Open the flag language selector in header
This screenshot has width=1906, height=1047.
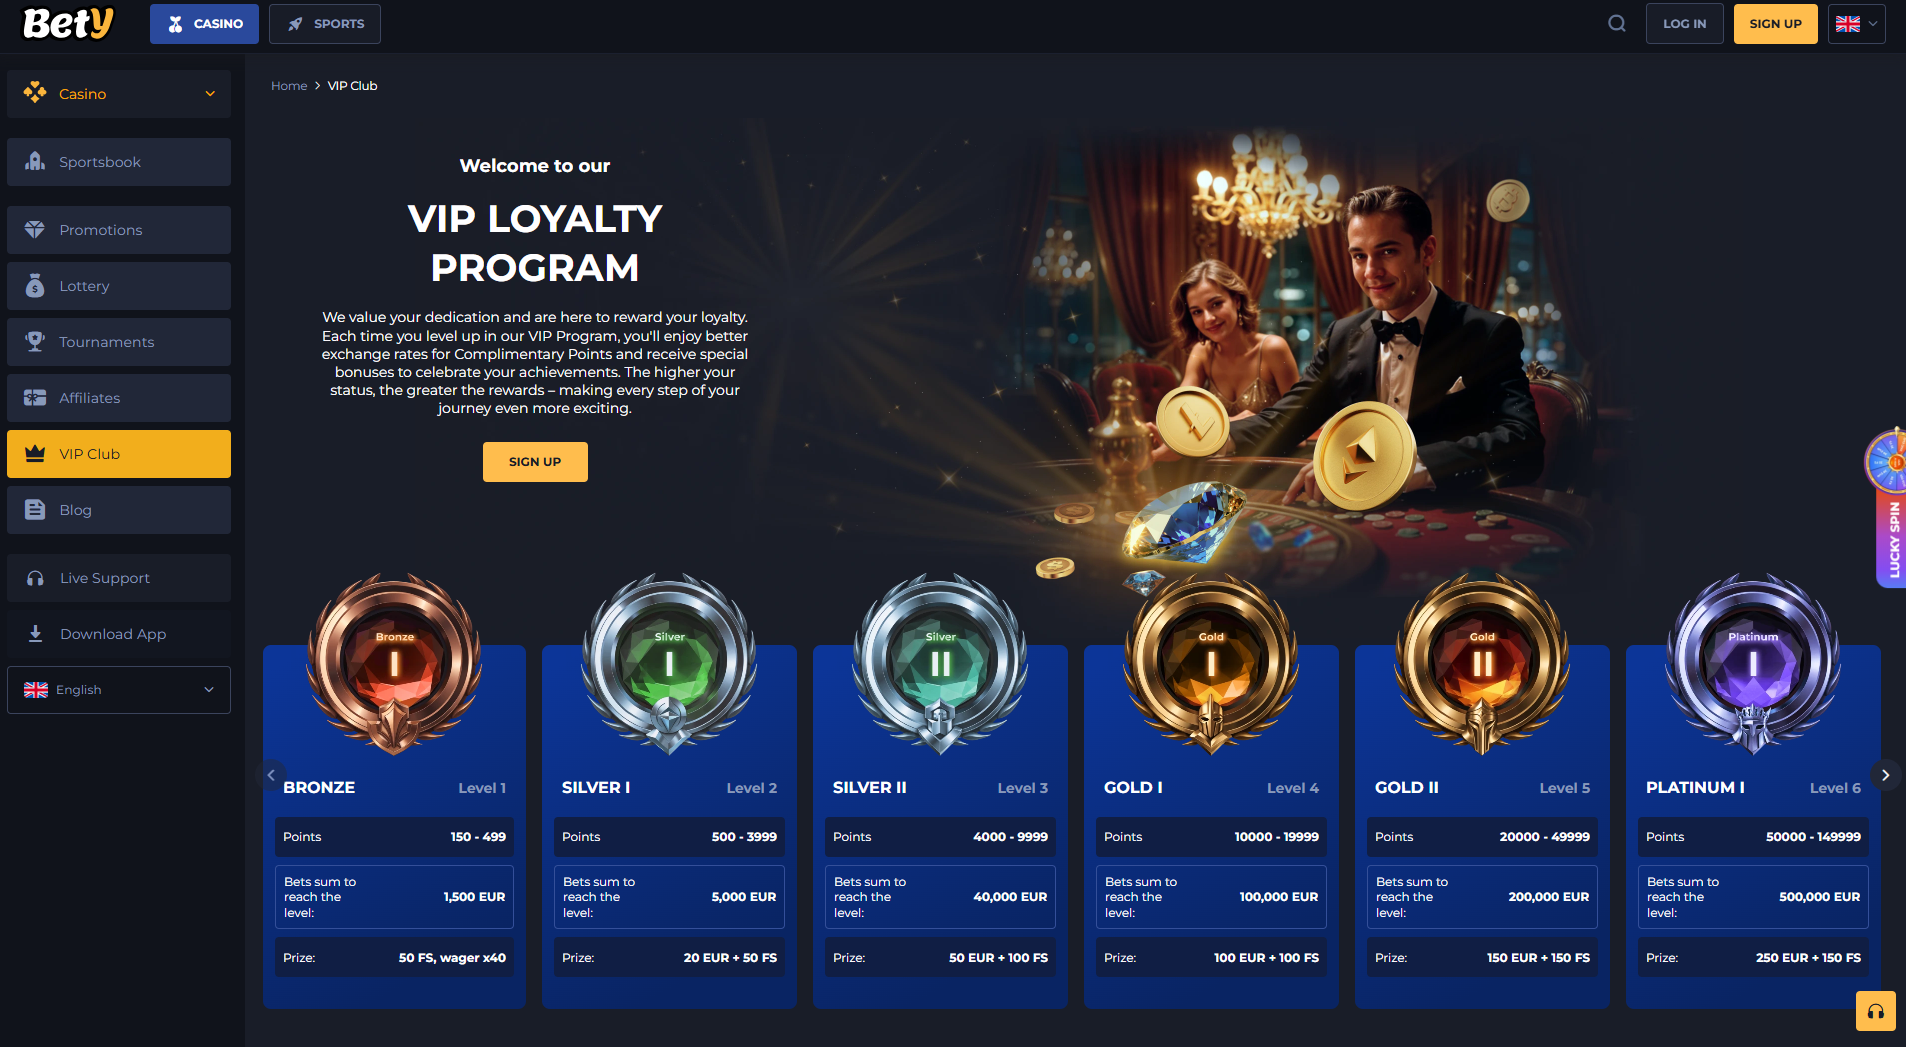(x=1856, y=24)
